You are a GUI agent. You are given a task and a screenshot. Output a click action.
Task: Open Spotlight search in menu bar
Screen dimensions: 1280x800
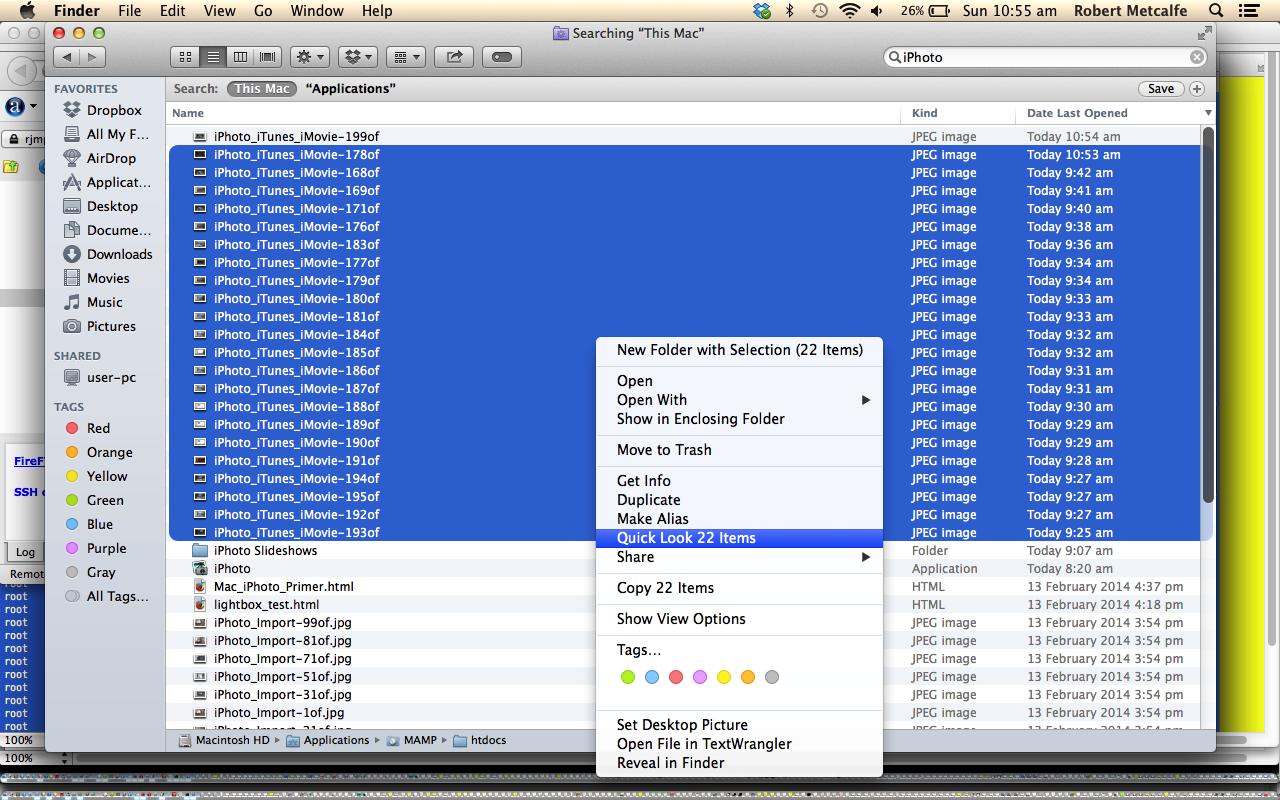pos(1216,11)
